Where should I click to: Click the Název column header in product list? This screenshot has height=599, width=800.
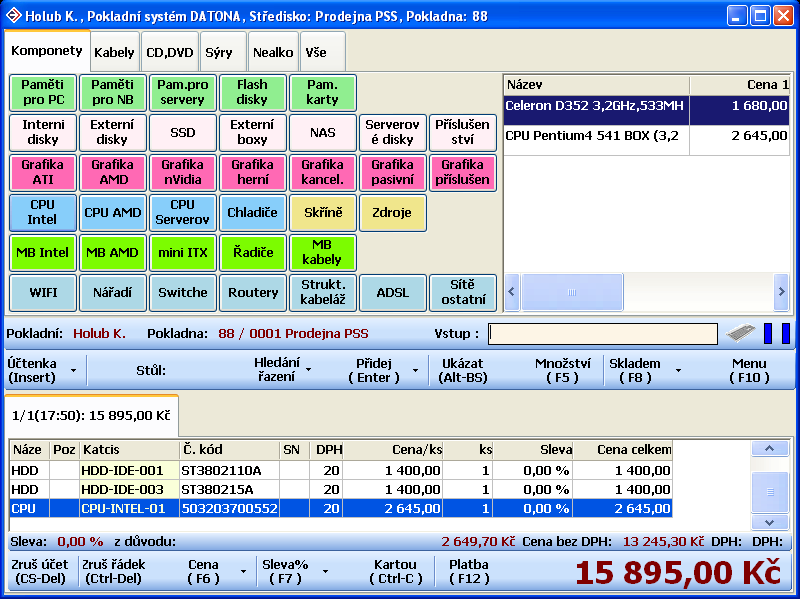click(596, 85)
